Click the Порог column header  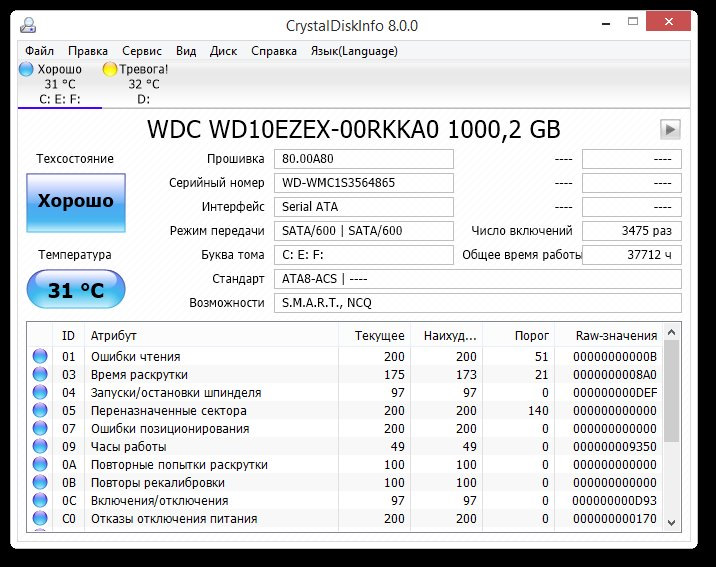[518, 336]
